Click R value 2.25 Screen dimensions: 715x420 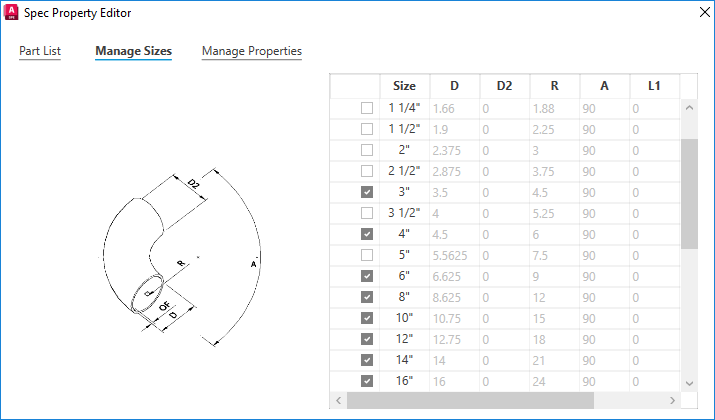coord(554,130)
